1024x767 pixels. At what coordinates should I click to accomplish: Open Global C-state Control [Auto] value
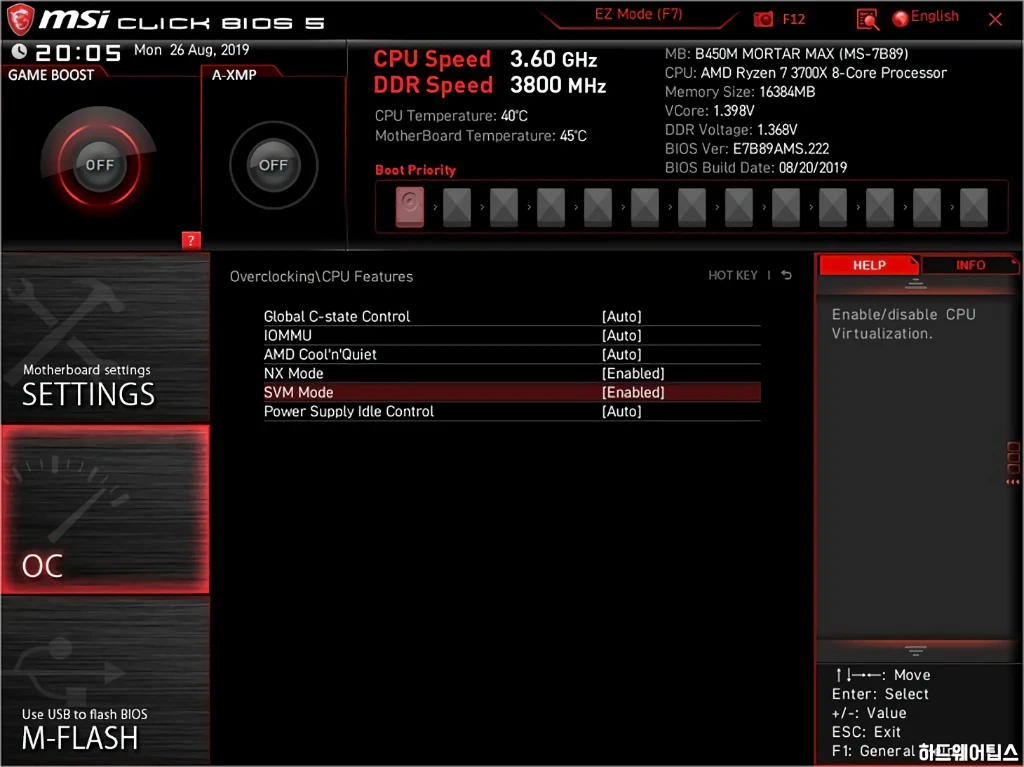pos(622,316)
